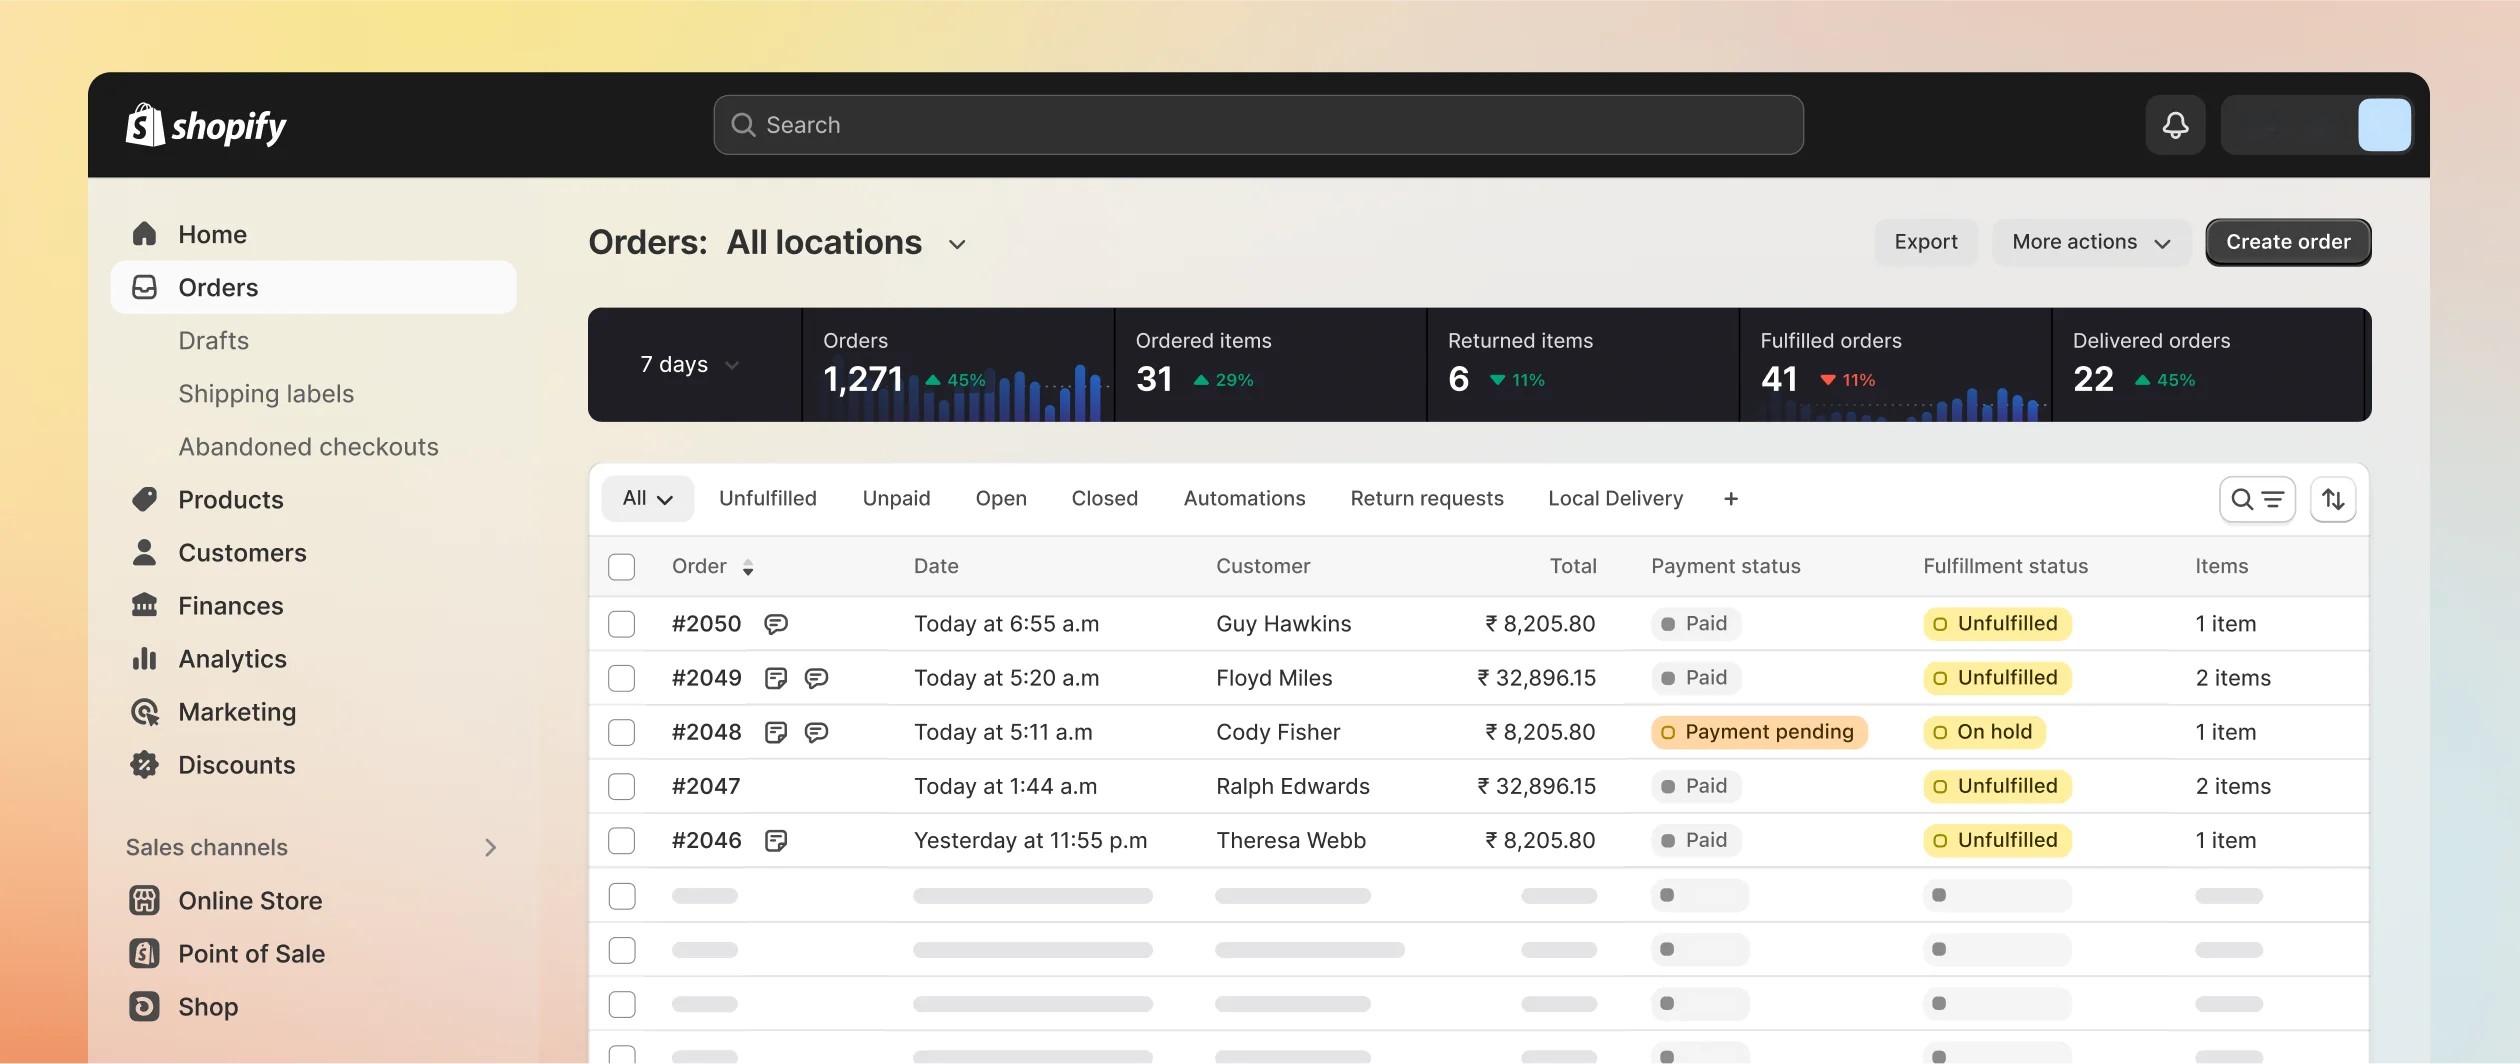
Task: Open comment icon on order #2050
Action: [x=776, y=624]
